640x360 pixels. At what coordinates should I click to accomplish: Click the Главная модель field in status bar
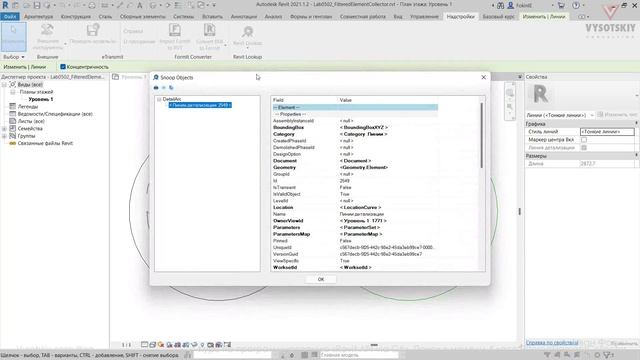359,355
